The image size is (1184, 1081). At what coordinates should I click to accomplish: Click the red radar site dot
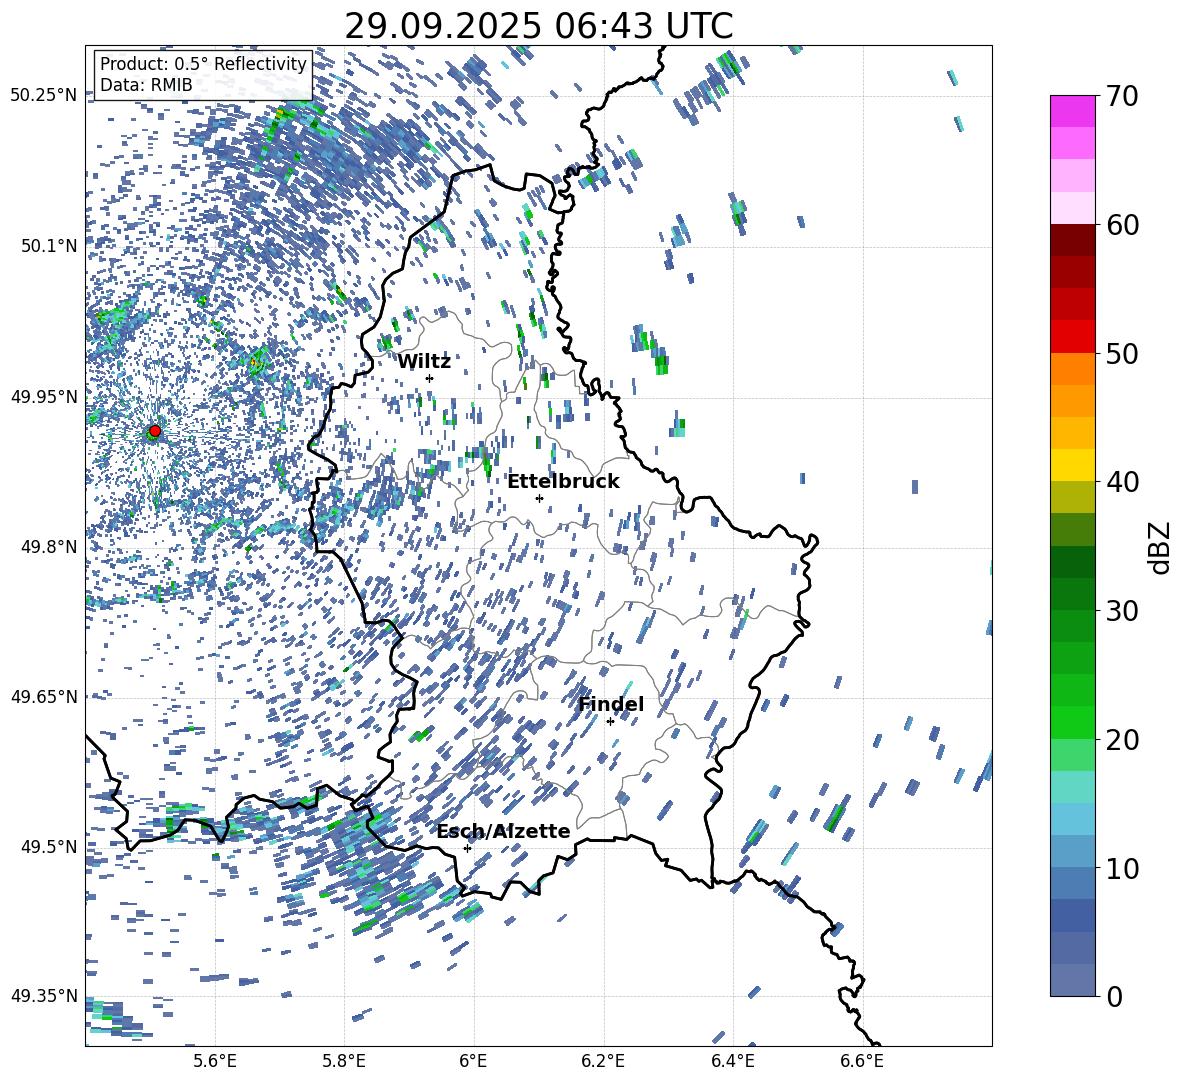(155, 431)
